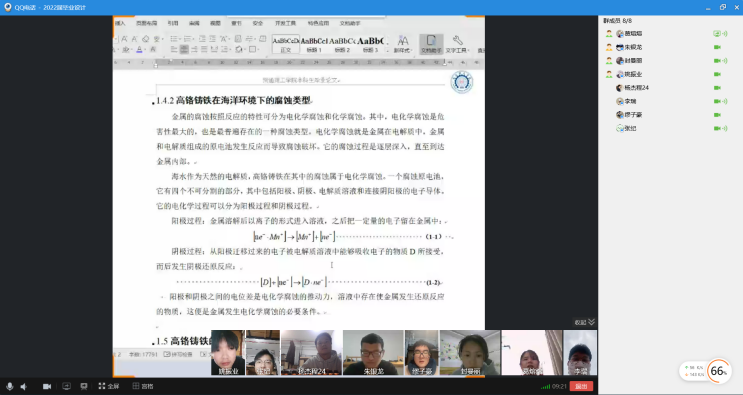Click the heading 1.4.2 高铬铸铁在海洋环境下的腐蚀类型
The width and height of the screenshot is (743, 395).
click(x=234, y=100)
